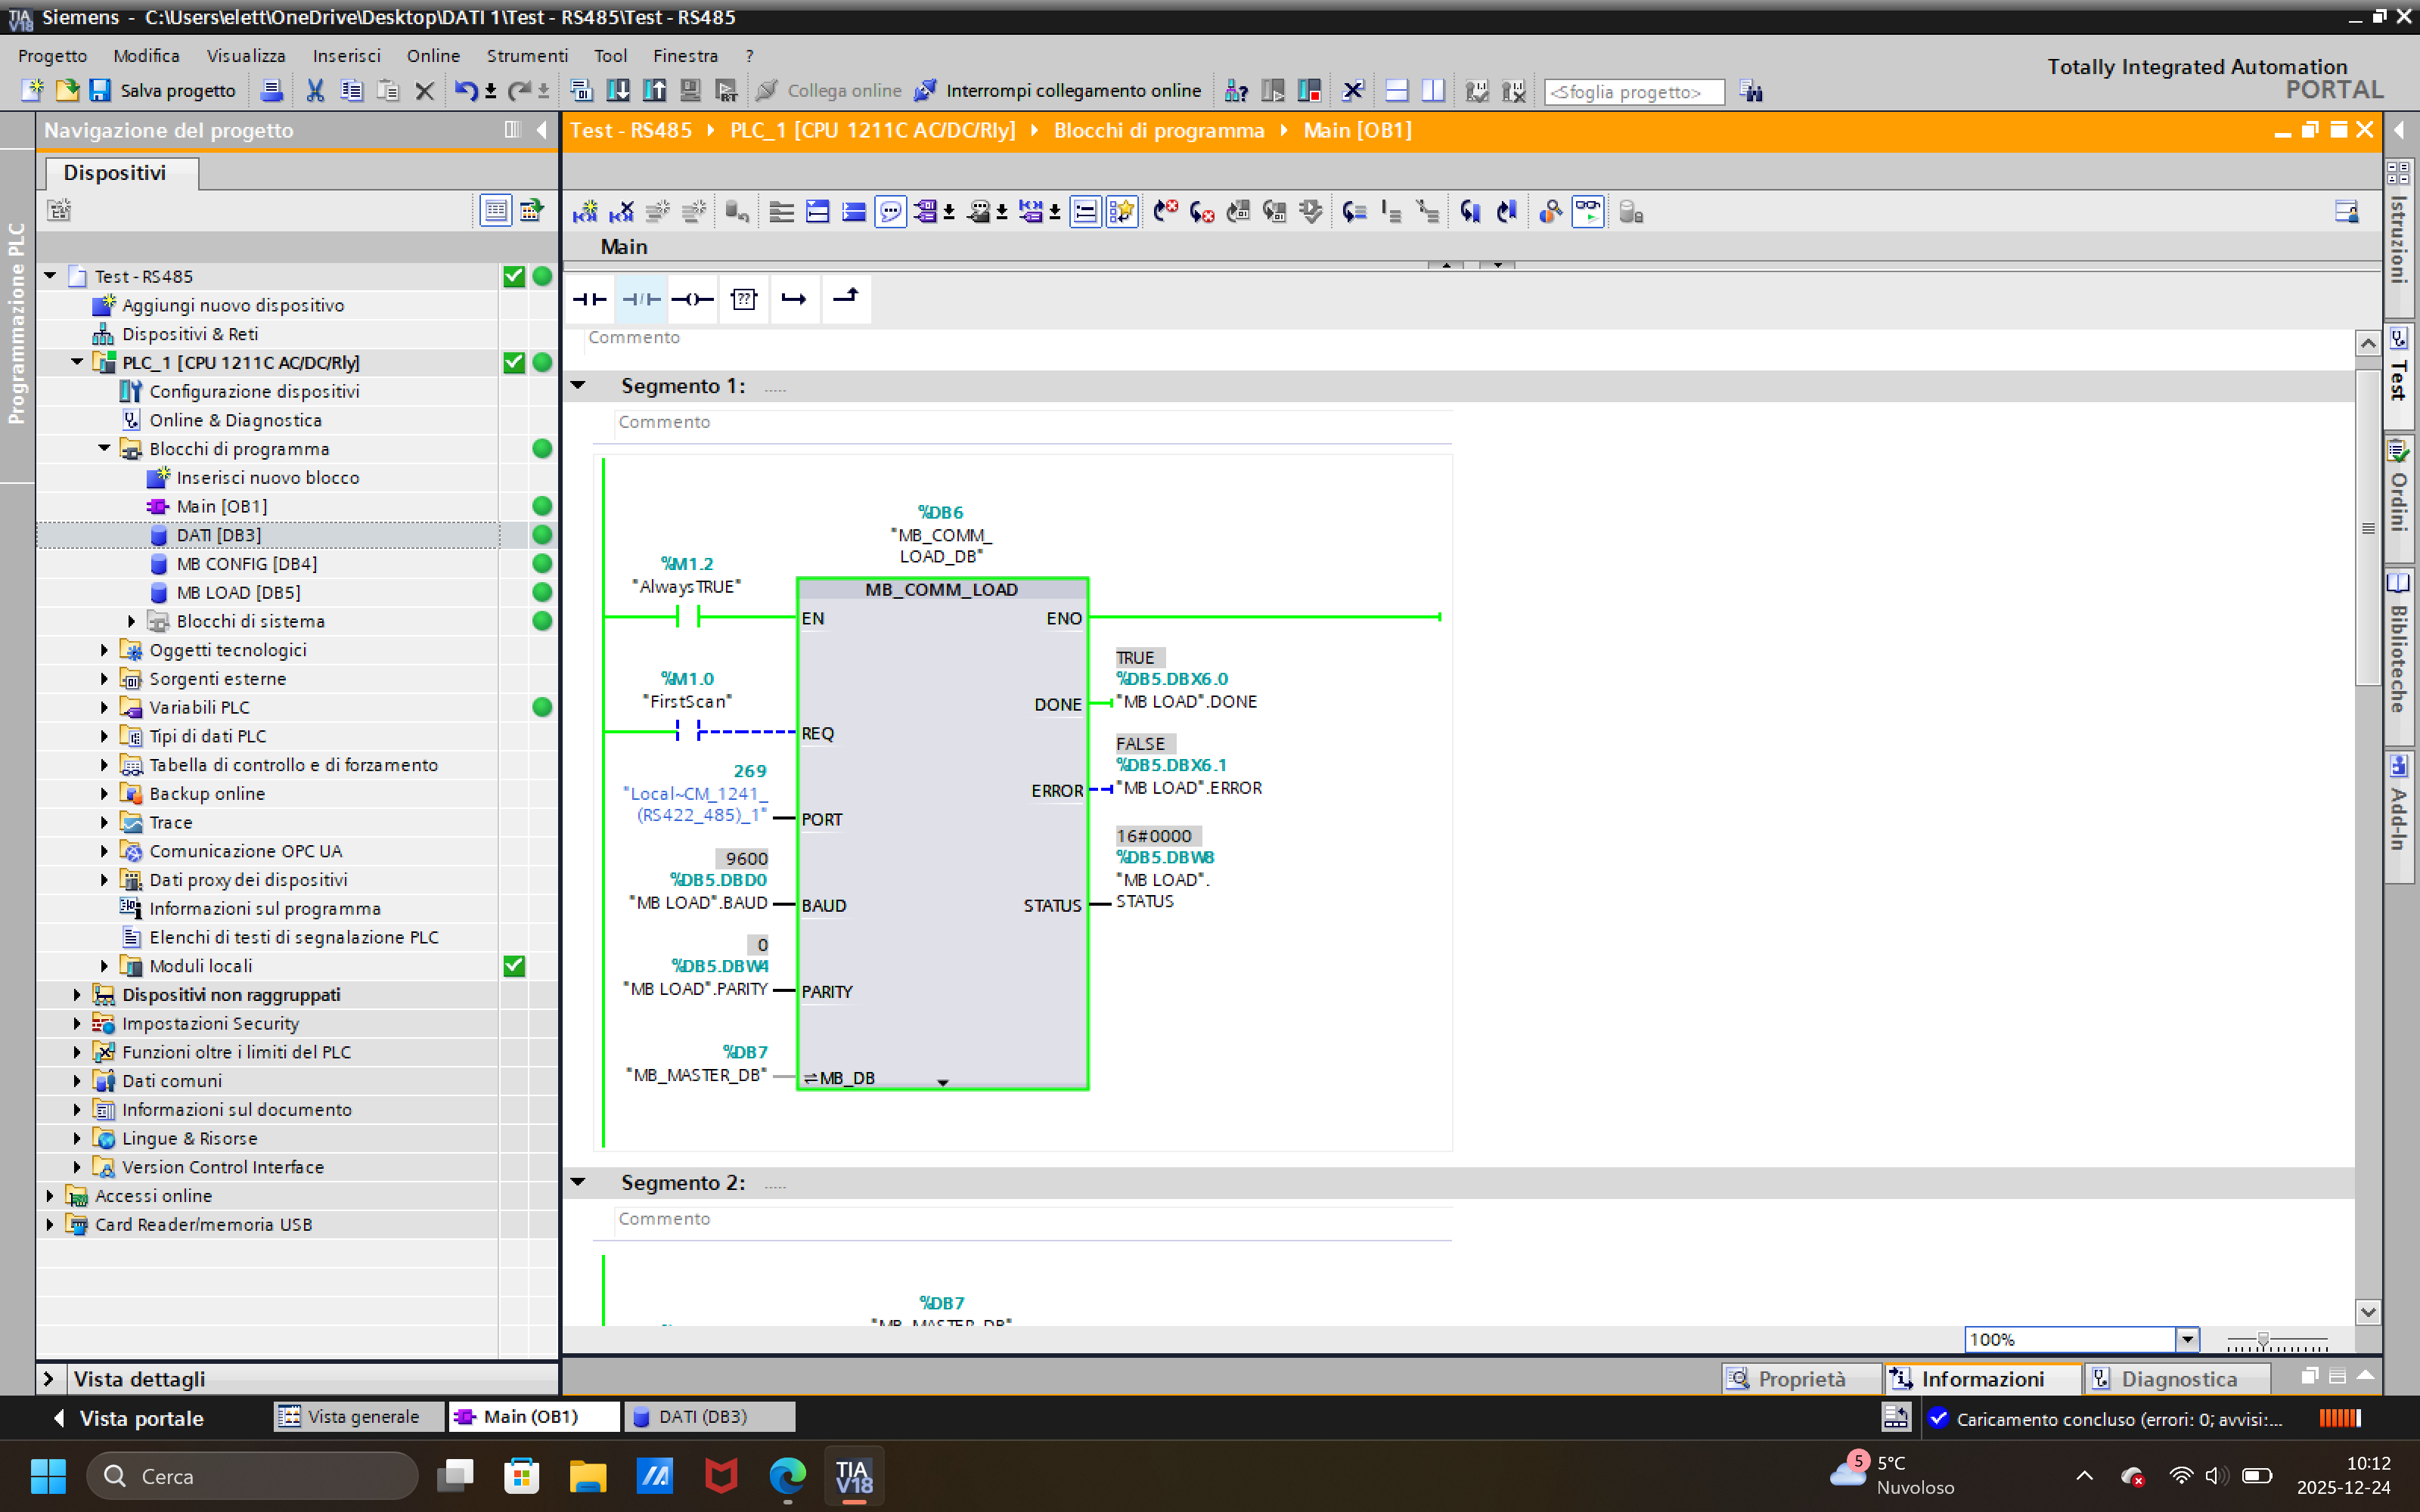2420x1512 pixels.
Task: Toggle the M1.2 AlwaysTRUE contact
Action: 687,617
